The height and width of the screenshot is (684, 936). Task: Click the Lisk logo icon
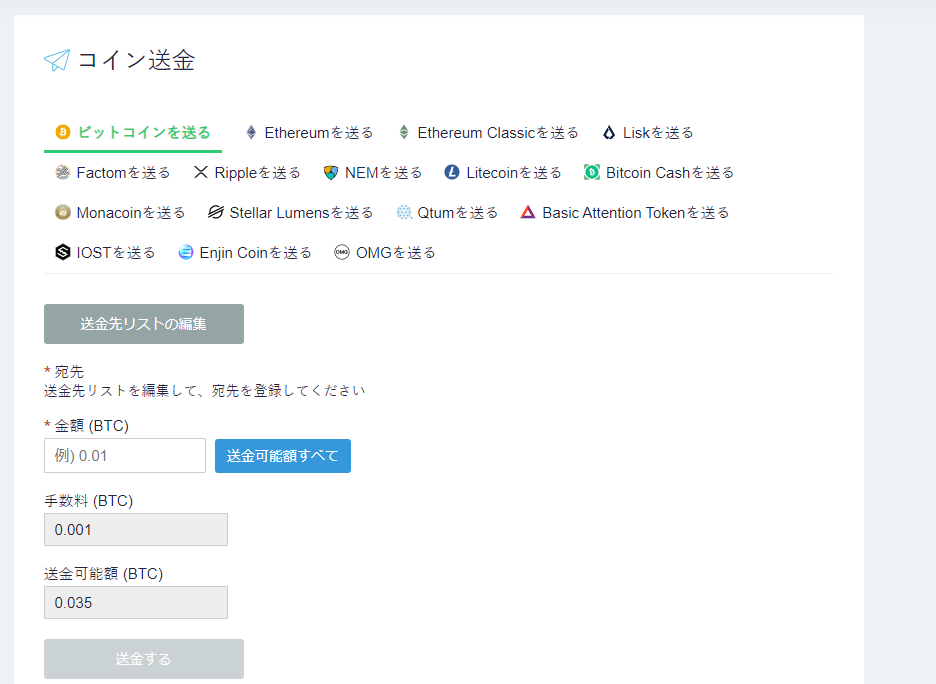(x=609, y=133)
